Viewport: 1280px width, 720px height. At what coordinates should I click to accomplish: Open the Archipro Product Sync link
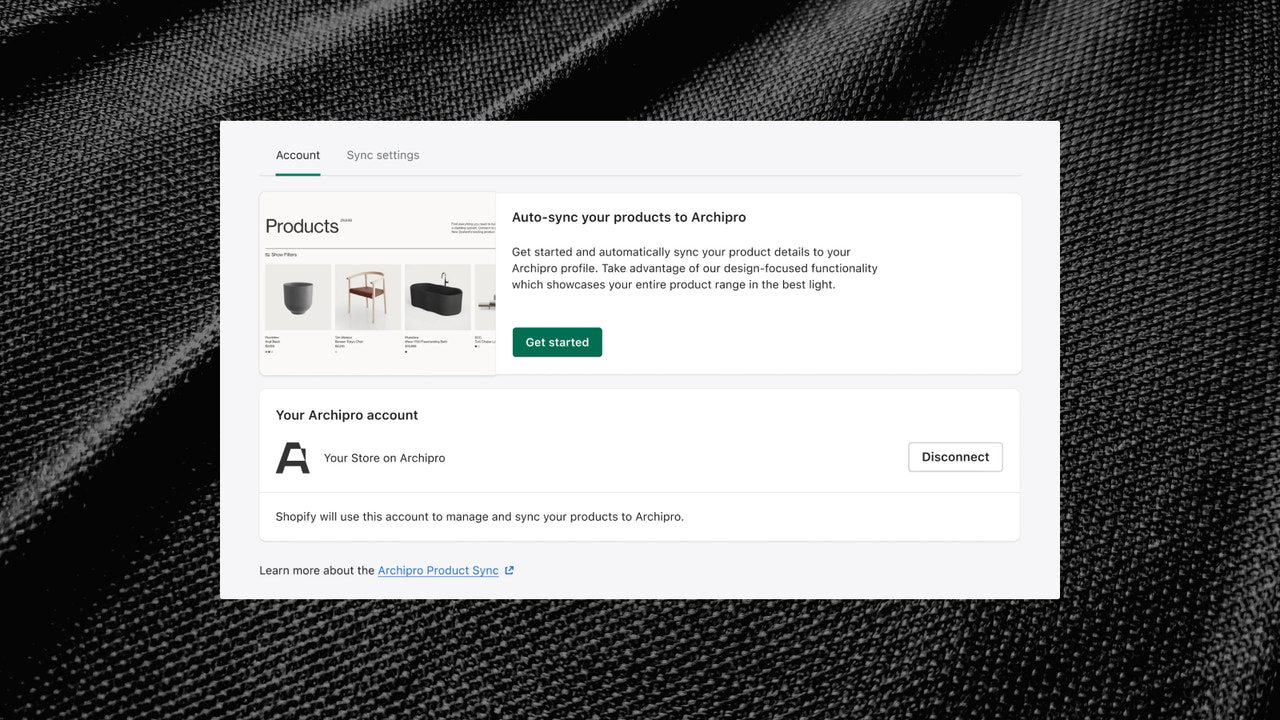point(437,570)
